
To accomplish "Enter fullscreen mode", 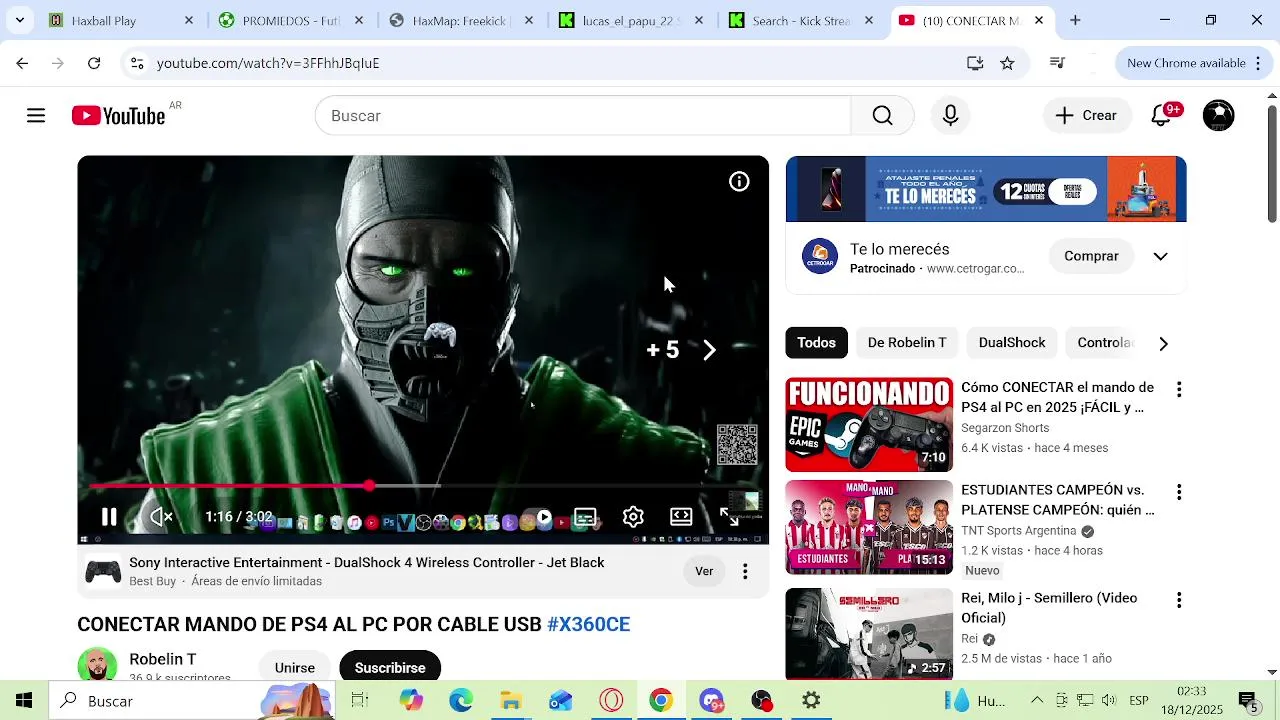I will coord(729,517).
